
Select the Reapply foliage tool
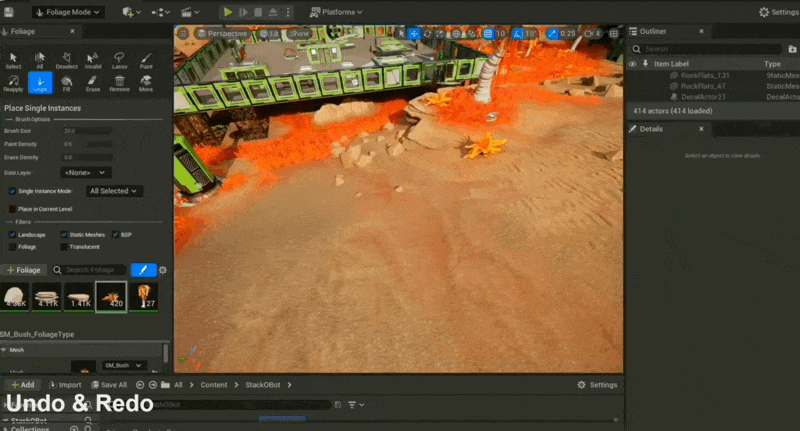point(13,82)
